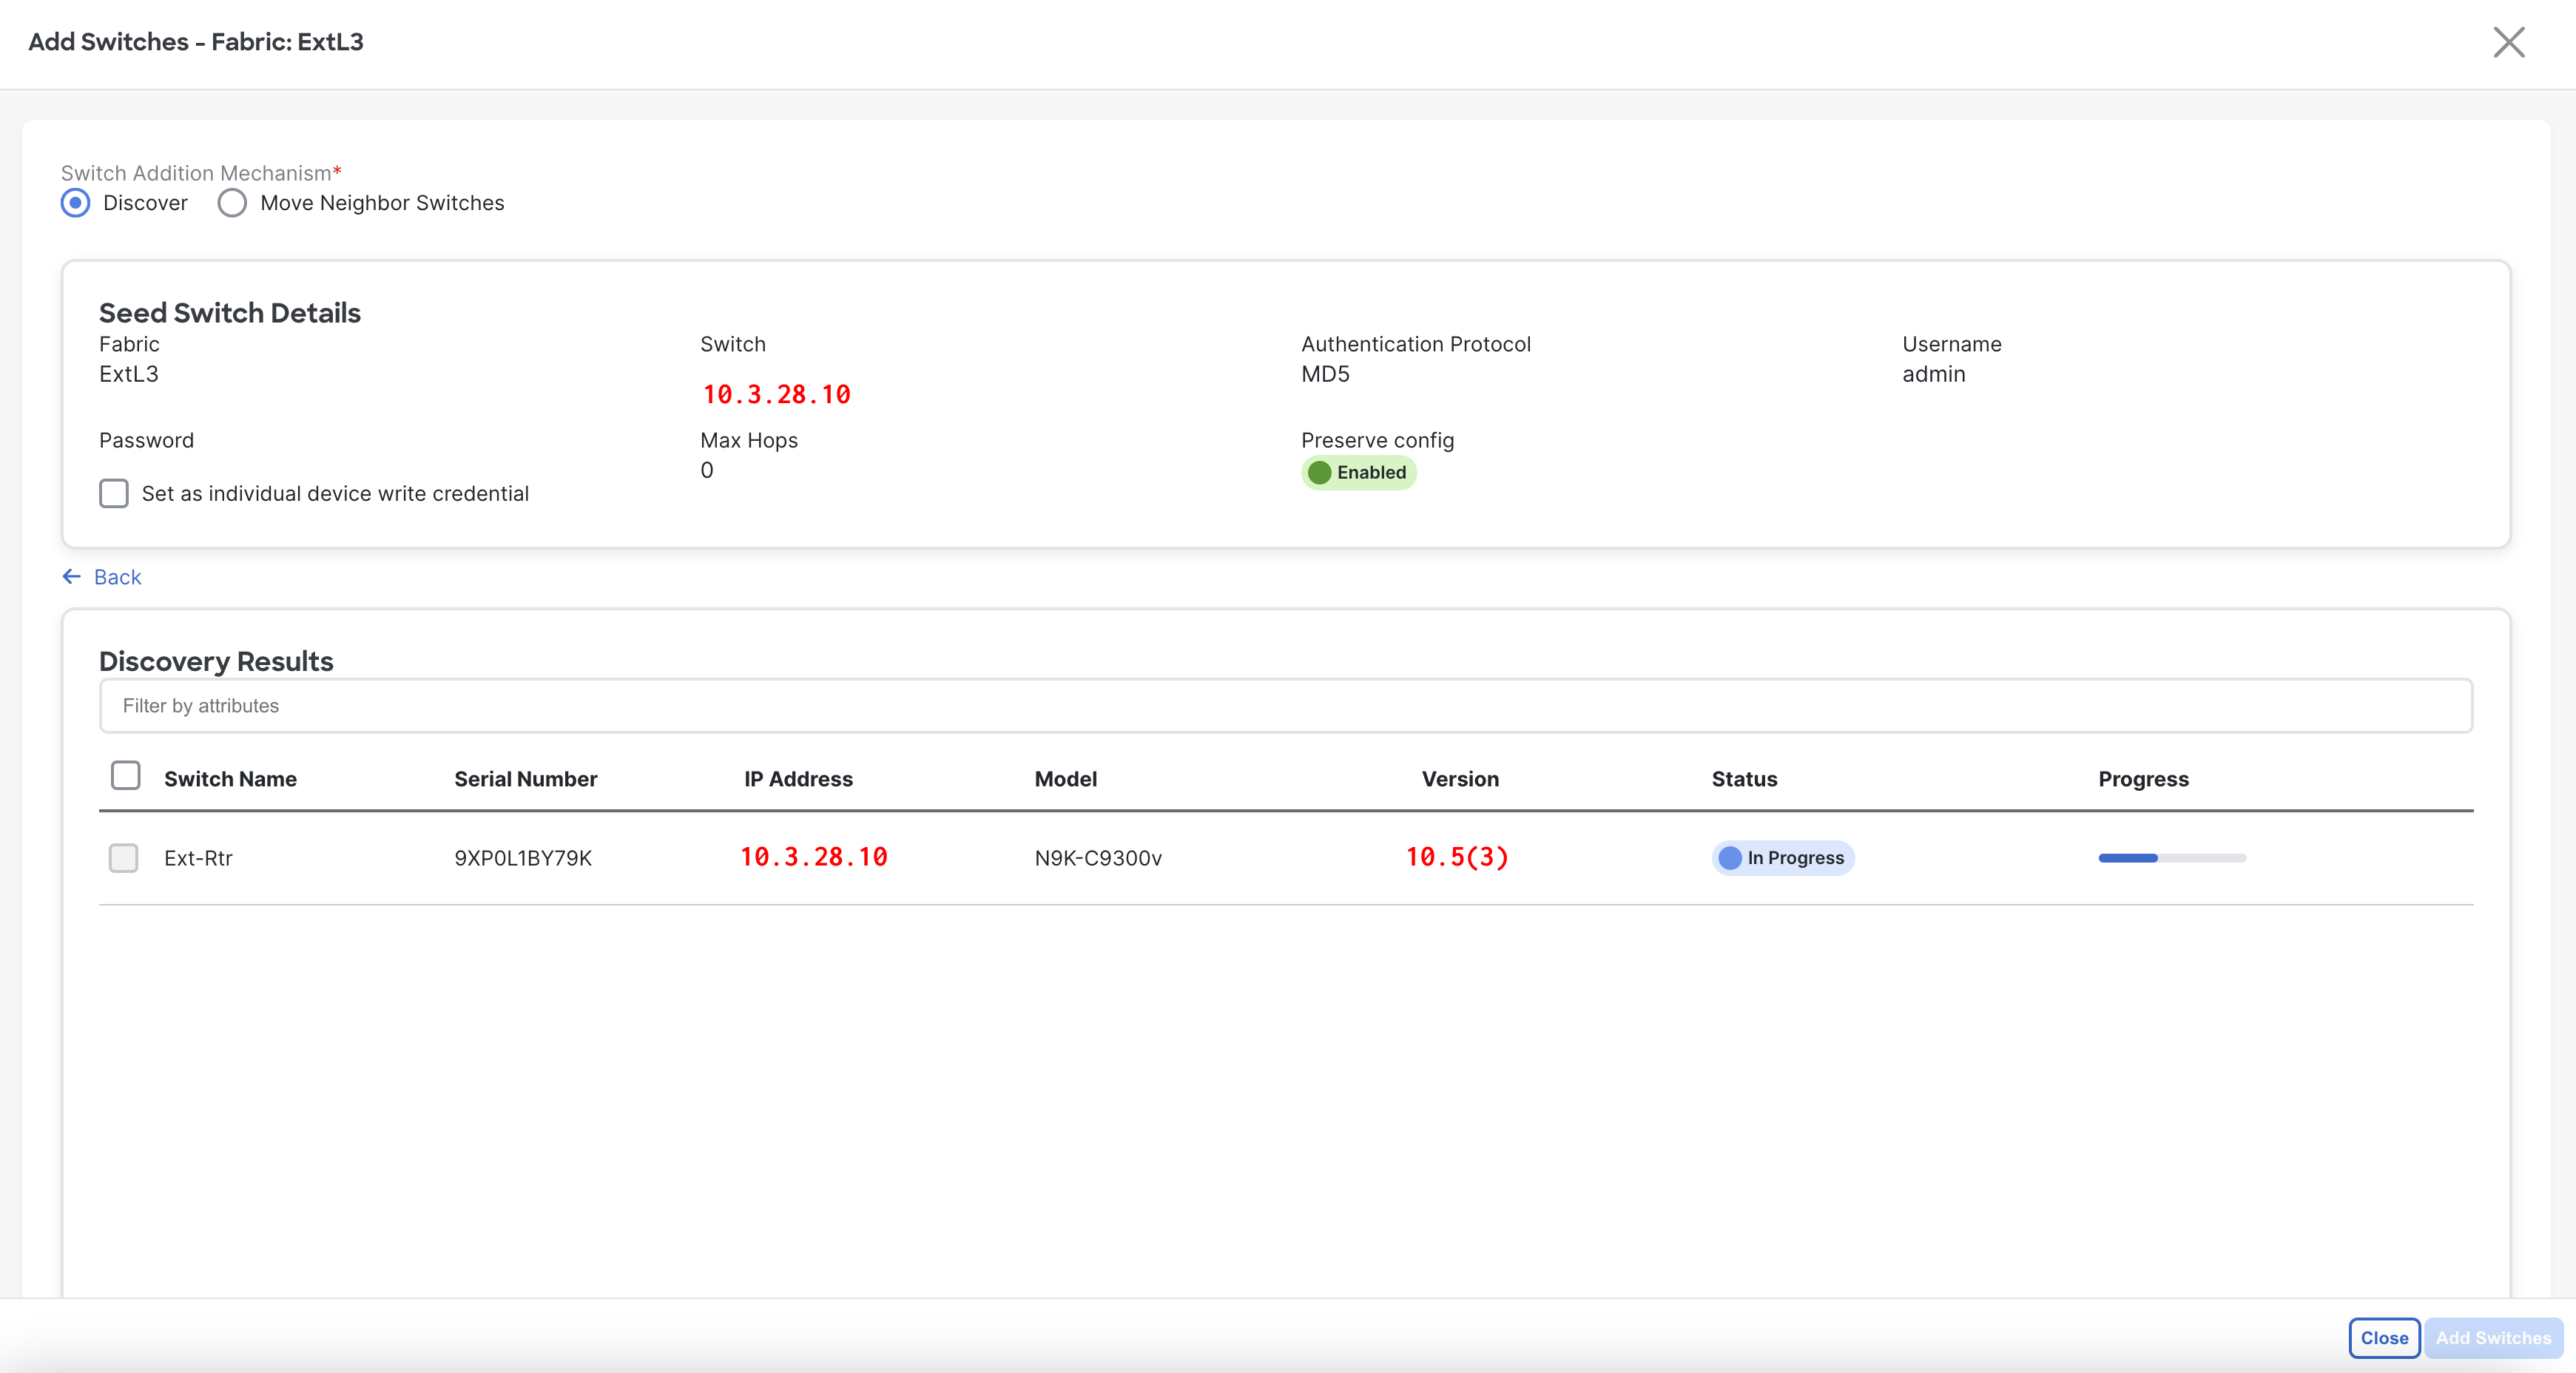Select the Discover radio button

click(x=76, y=203)
